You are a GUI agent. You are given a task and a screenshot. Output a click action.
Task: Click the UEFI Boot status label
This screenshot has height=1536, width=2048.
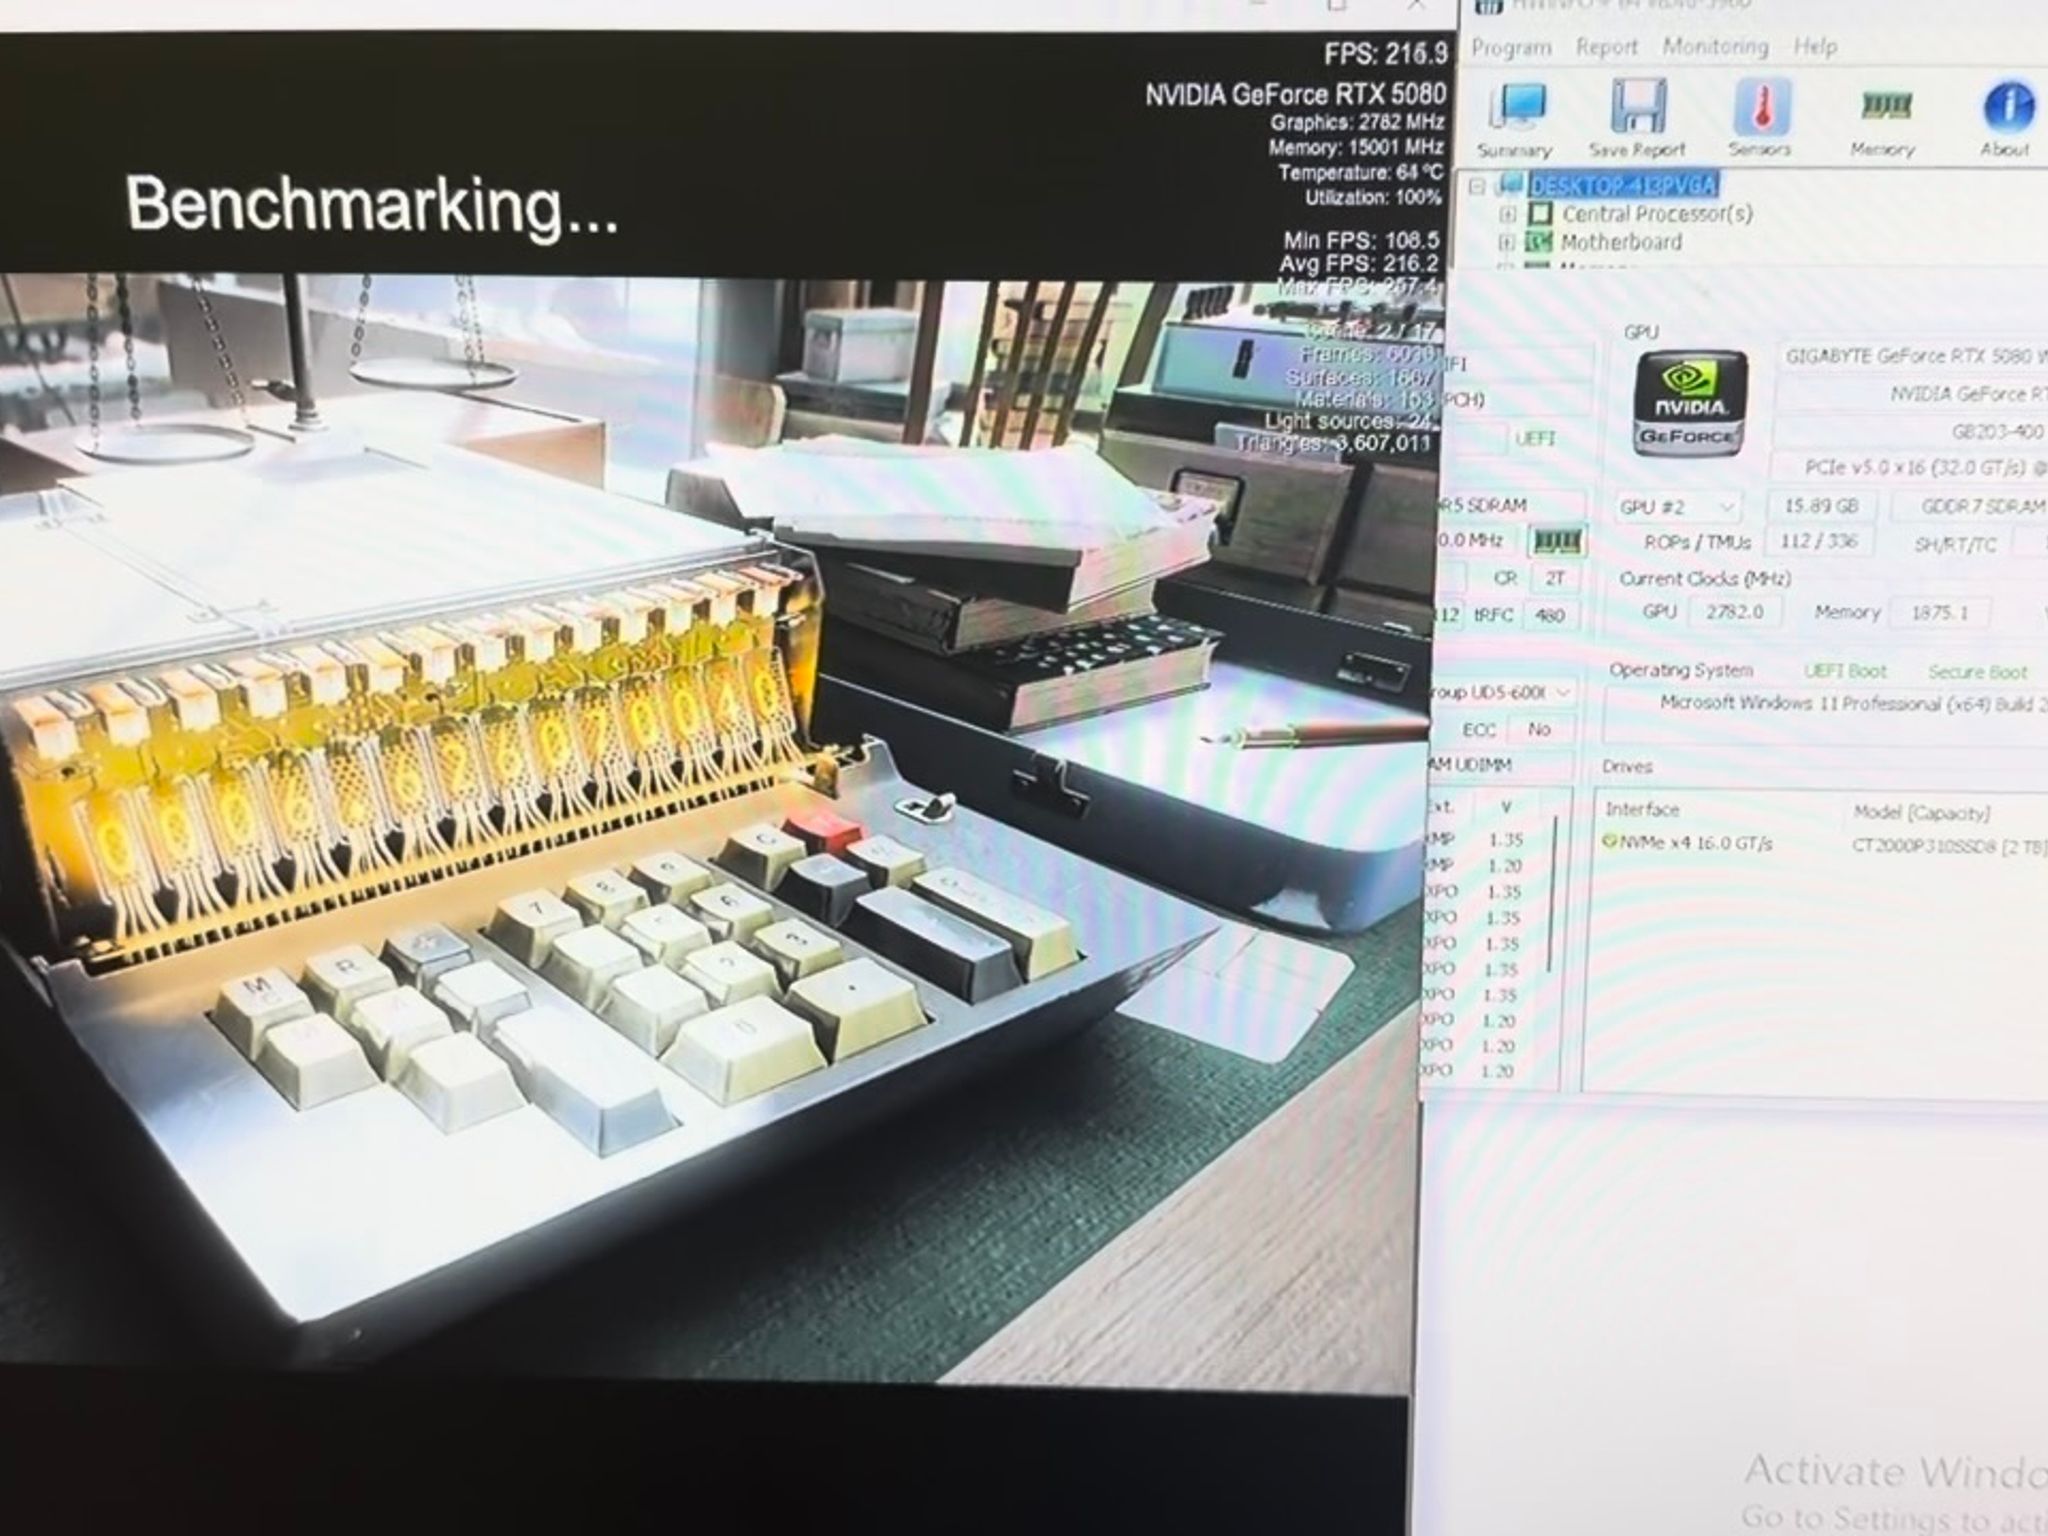[1846, 671]
